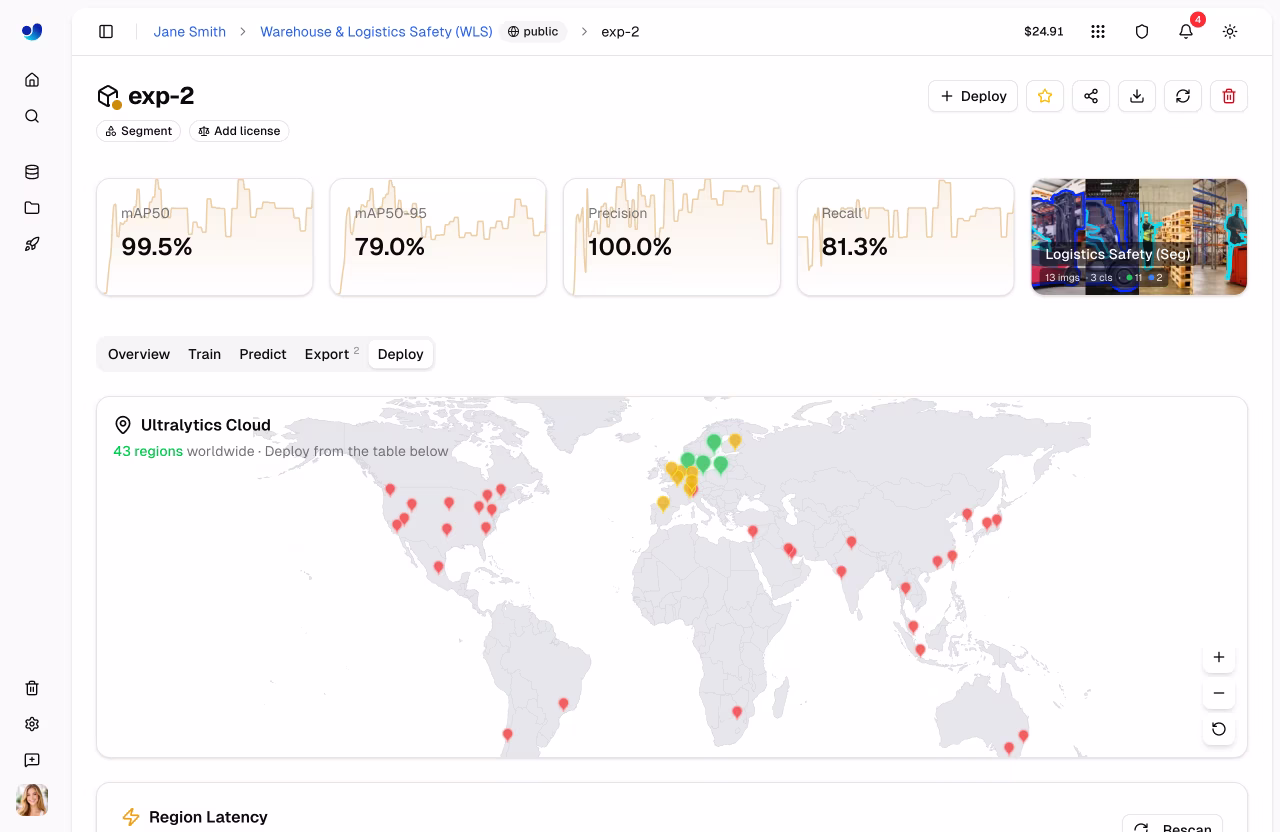Select the yellow Finland region pin

click(735, 440)
